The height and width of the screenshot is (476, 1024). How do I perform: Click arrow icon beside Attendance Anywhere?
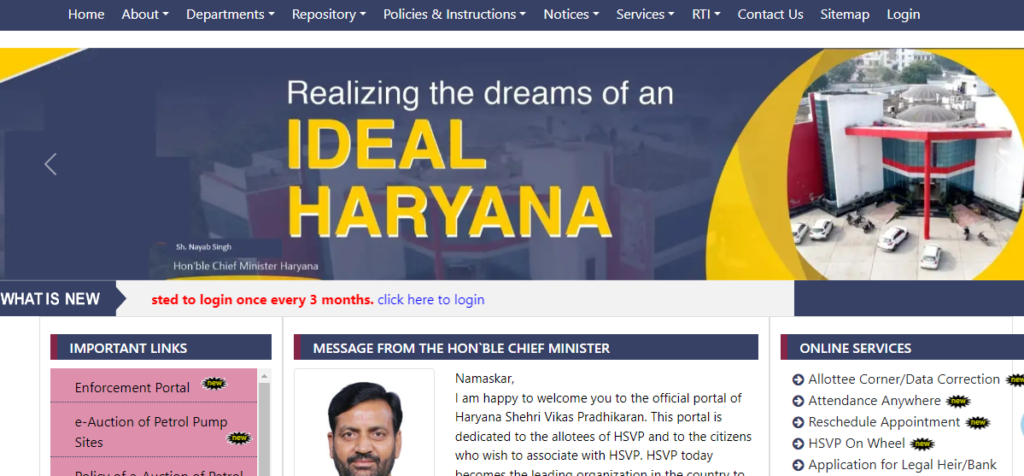point(797,402)
